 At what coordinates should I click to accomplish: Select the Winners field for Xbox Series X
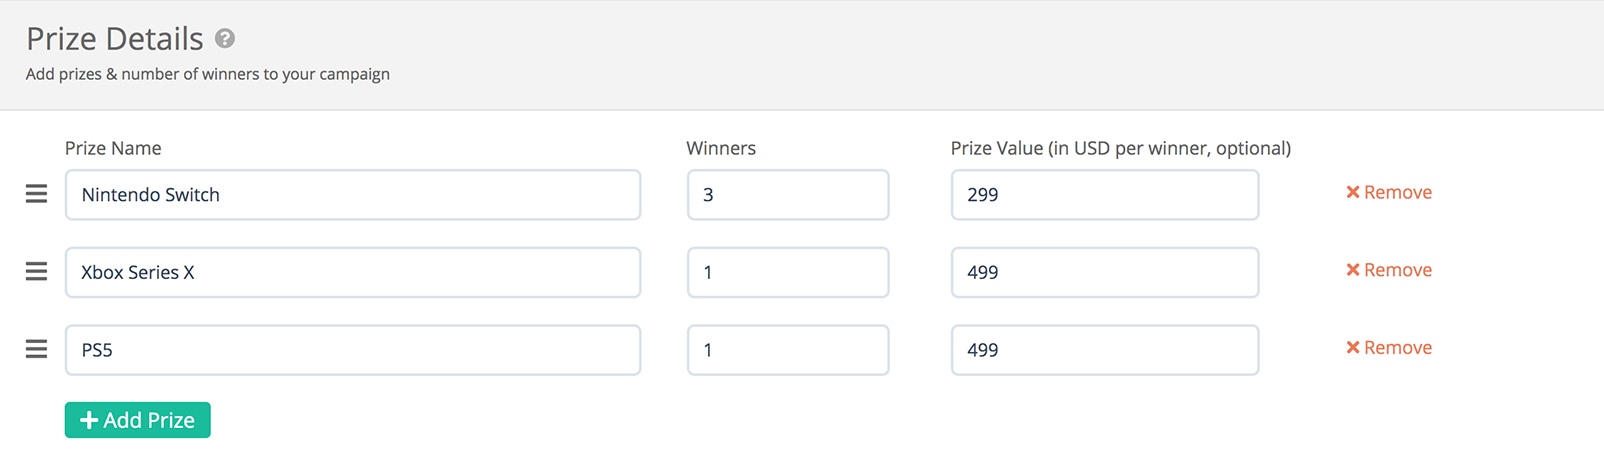pyautogui.click(x=788, y=272)
